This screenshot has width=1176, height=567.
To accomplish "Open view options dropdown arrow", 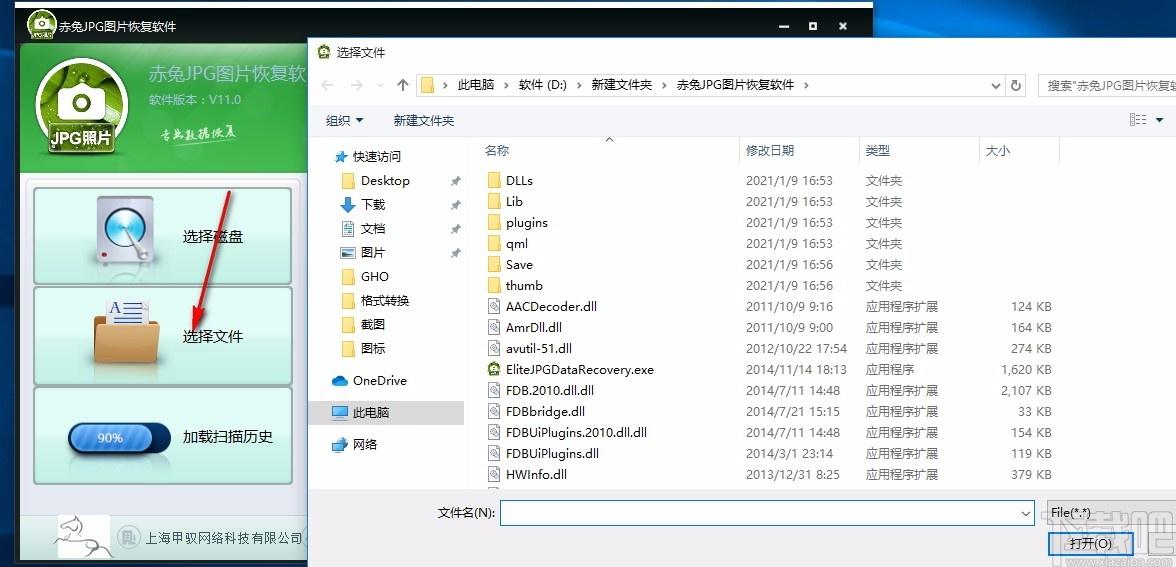I will (1160, 120).
